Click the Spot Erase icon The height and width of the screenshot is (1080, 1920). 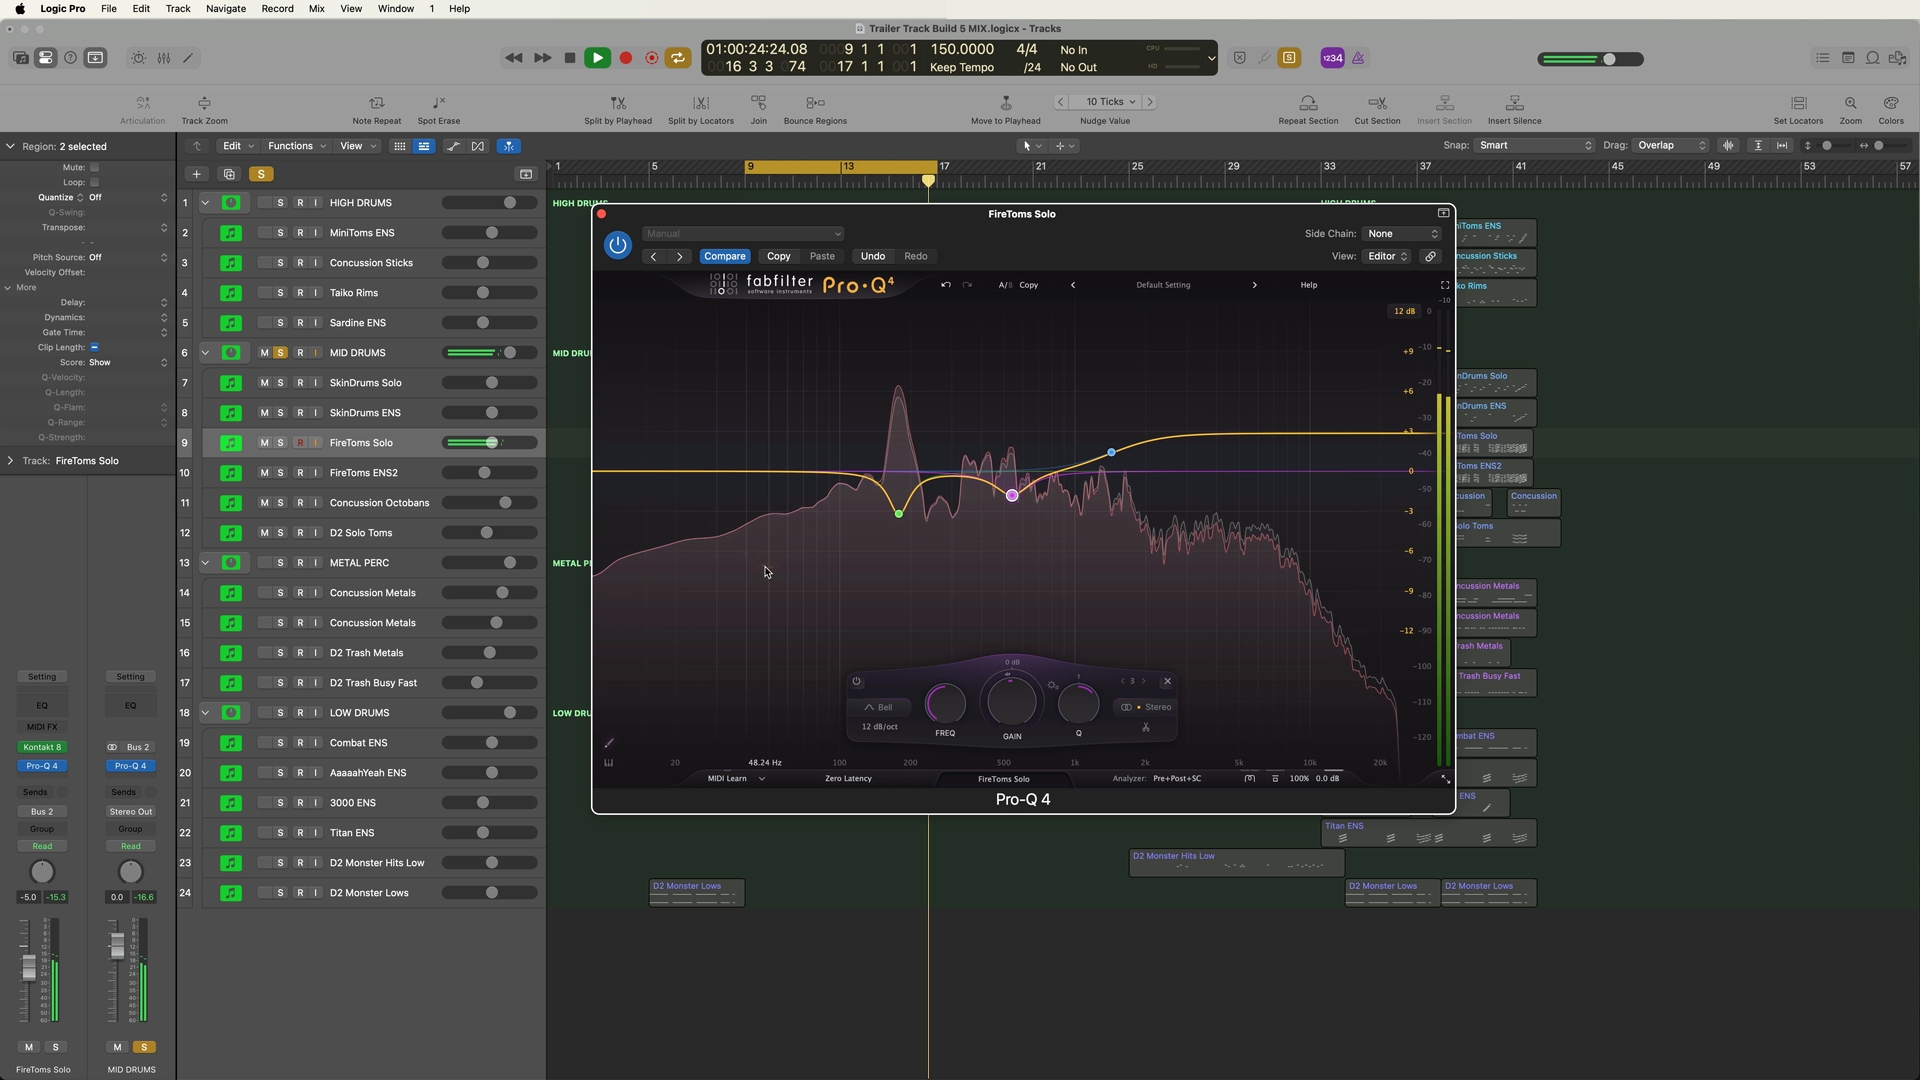[439, 103]
